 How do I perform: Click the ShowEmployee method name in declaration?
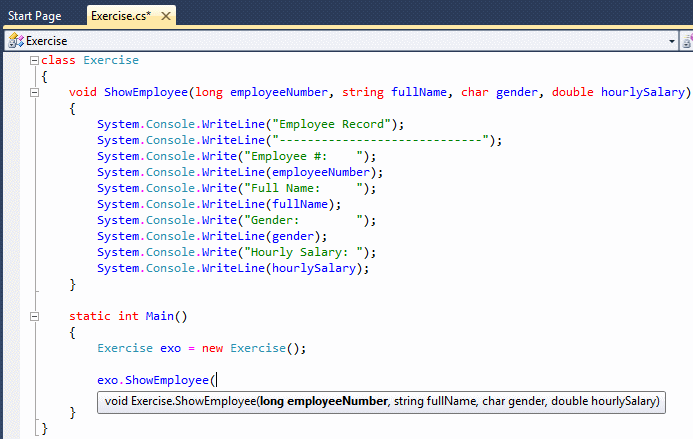pyautogui.click(x=146, y=92)
